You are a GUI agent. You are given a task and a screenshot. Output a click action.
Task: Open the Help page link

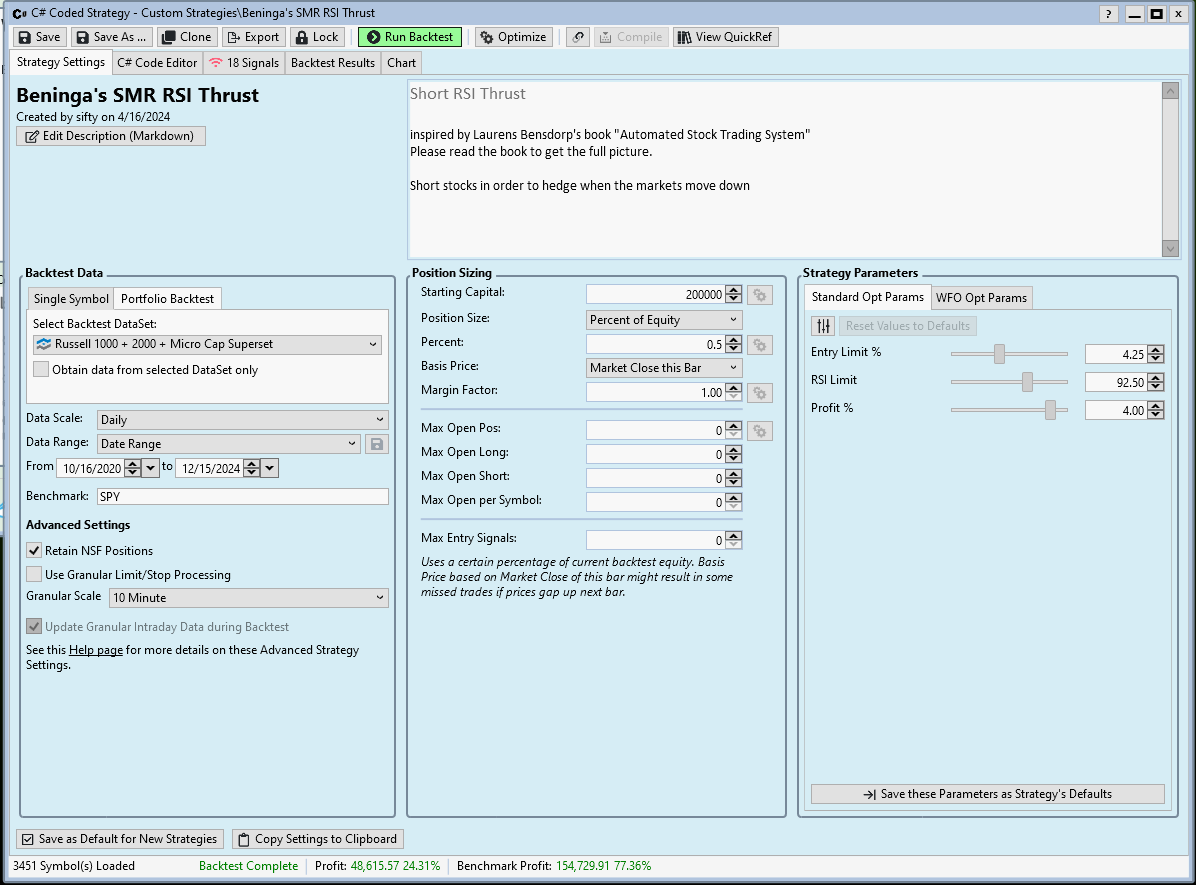pos(95,650)
